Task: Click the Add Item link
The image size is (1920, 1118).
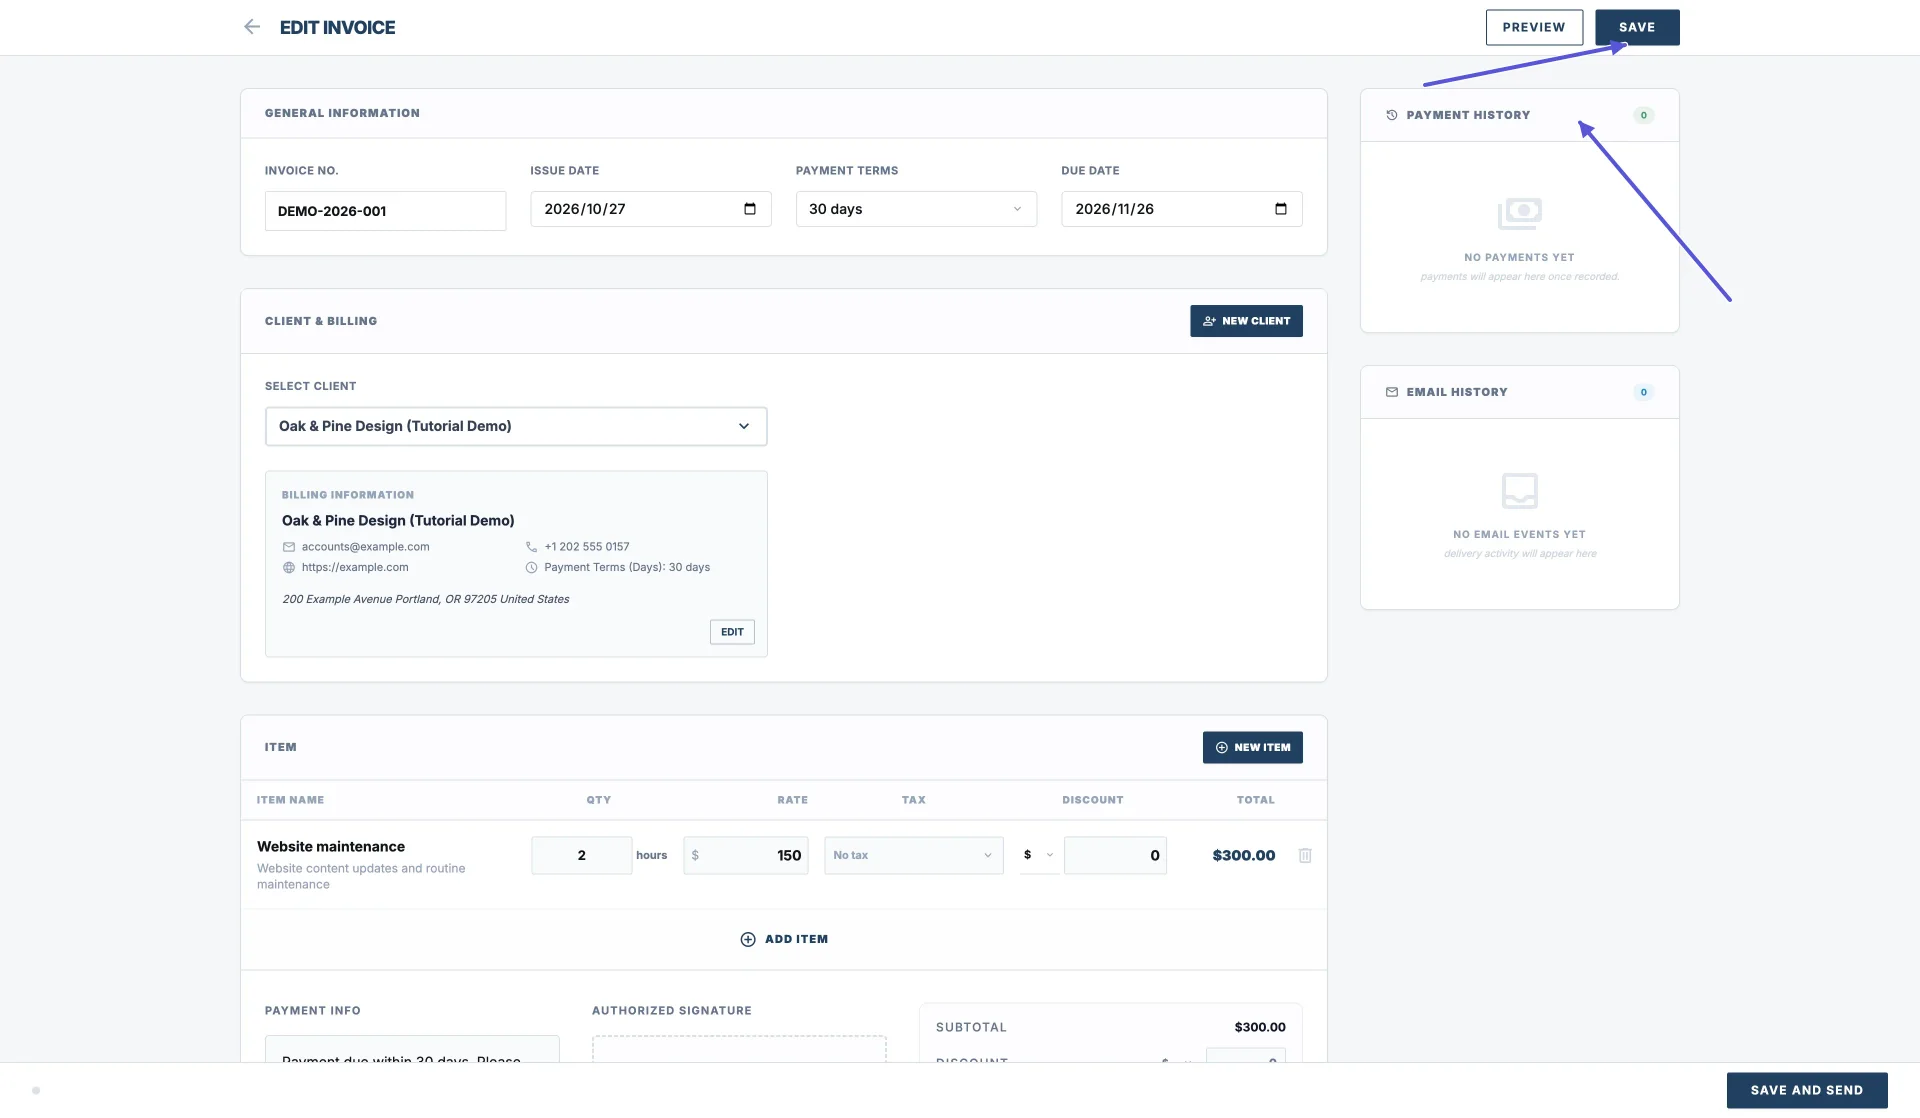Action: [x=784, y=939]
